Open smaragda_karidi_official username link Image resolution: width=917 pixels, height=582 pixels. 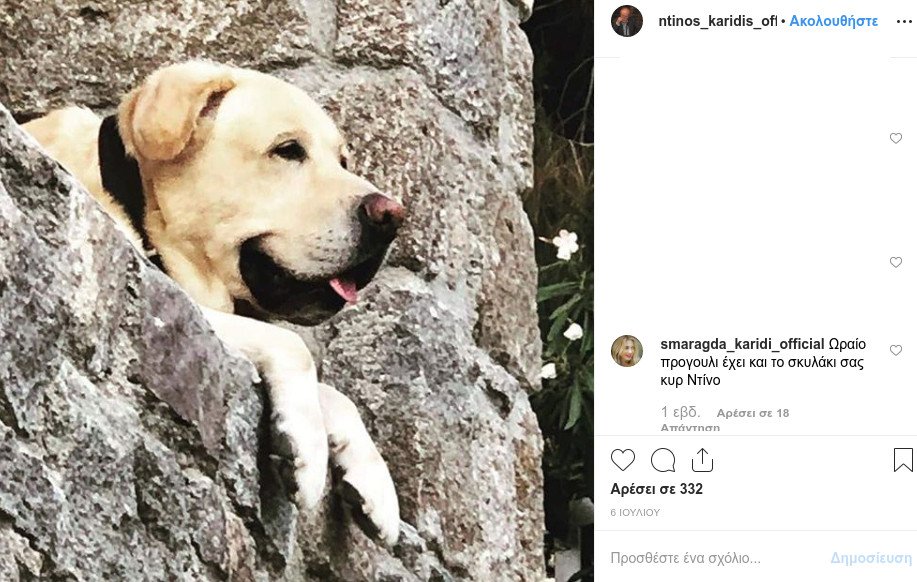742,344
